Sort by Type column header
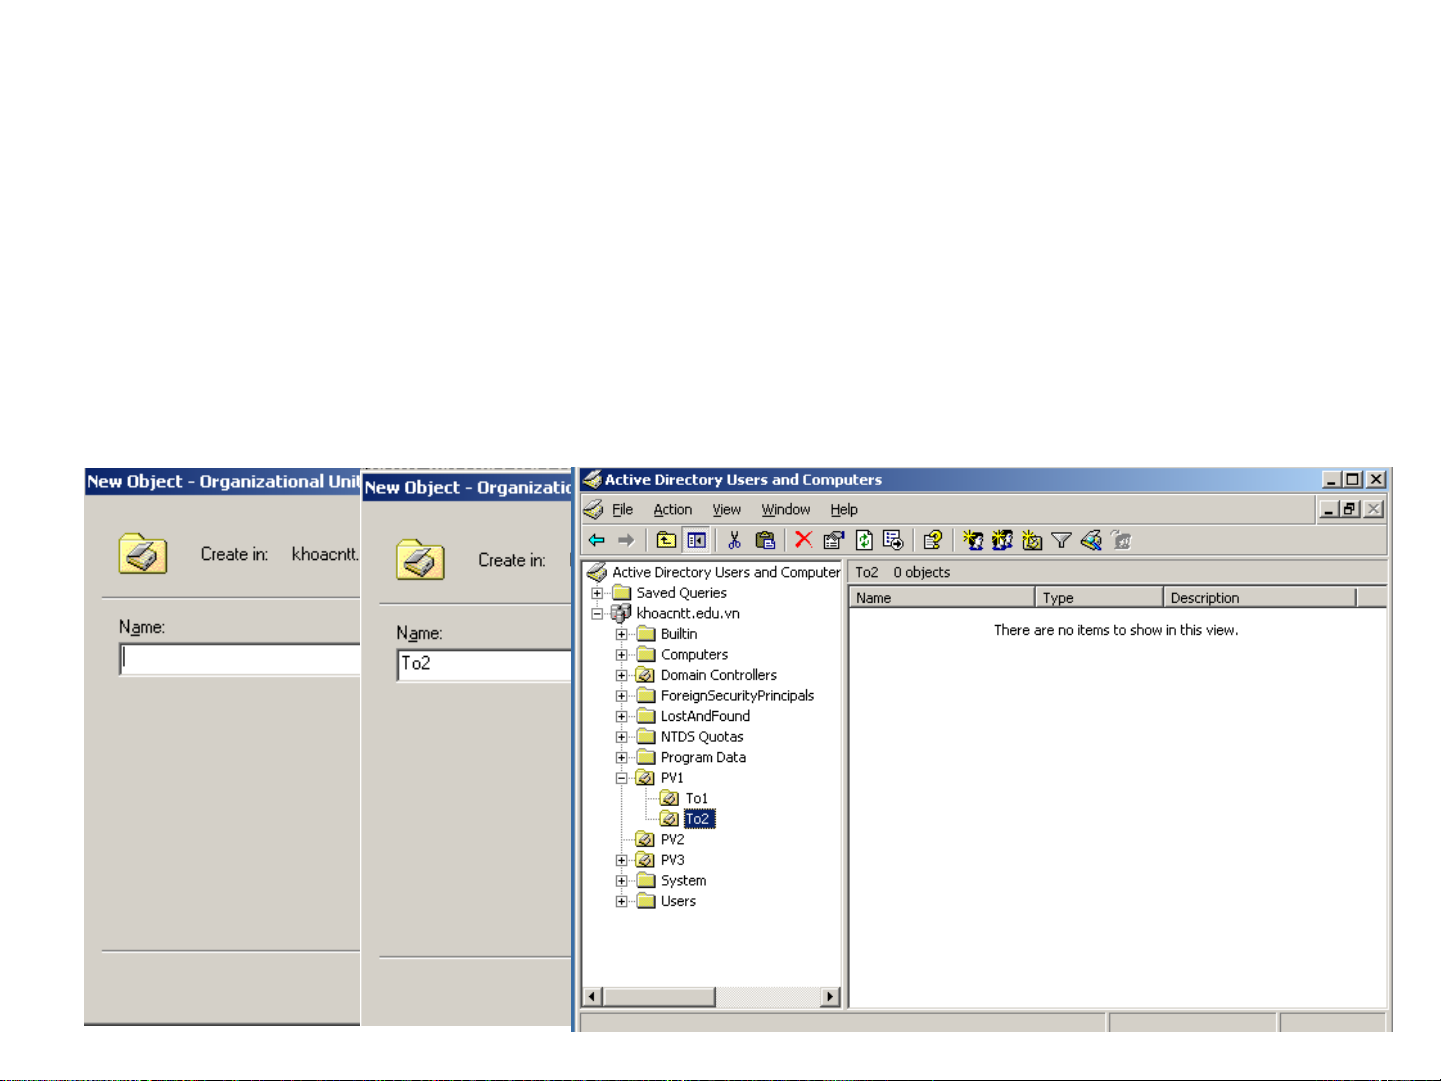The height and width of the screenshot is (1081, 1441). pyautogui.click(x=1100, y=597)
